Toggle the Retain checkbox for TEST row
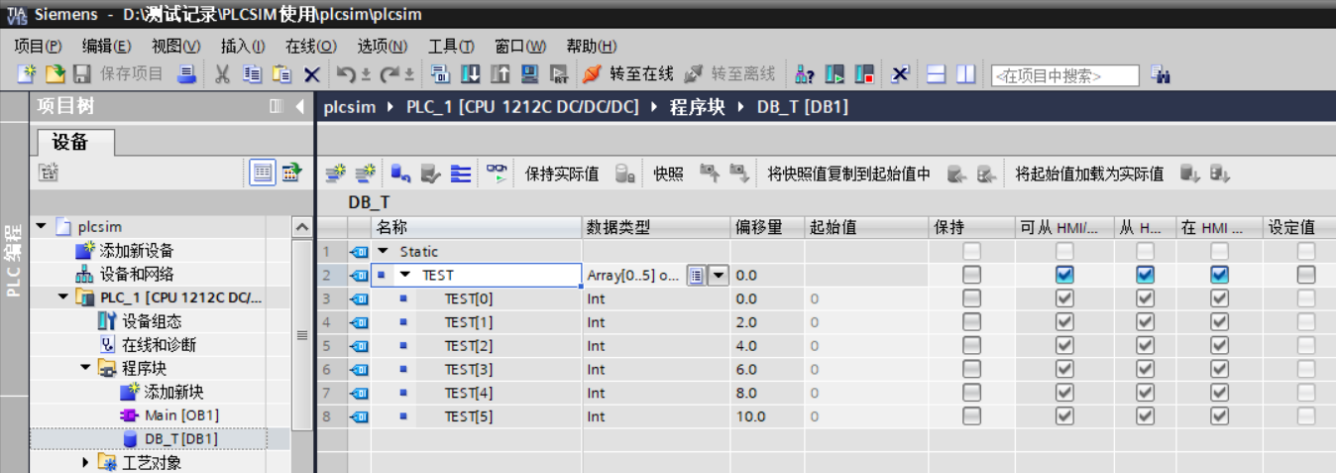 [971, 275]
